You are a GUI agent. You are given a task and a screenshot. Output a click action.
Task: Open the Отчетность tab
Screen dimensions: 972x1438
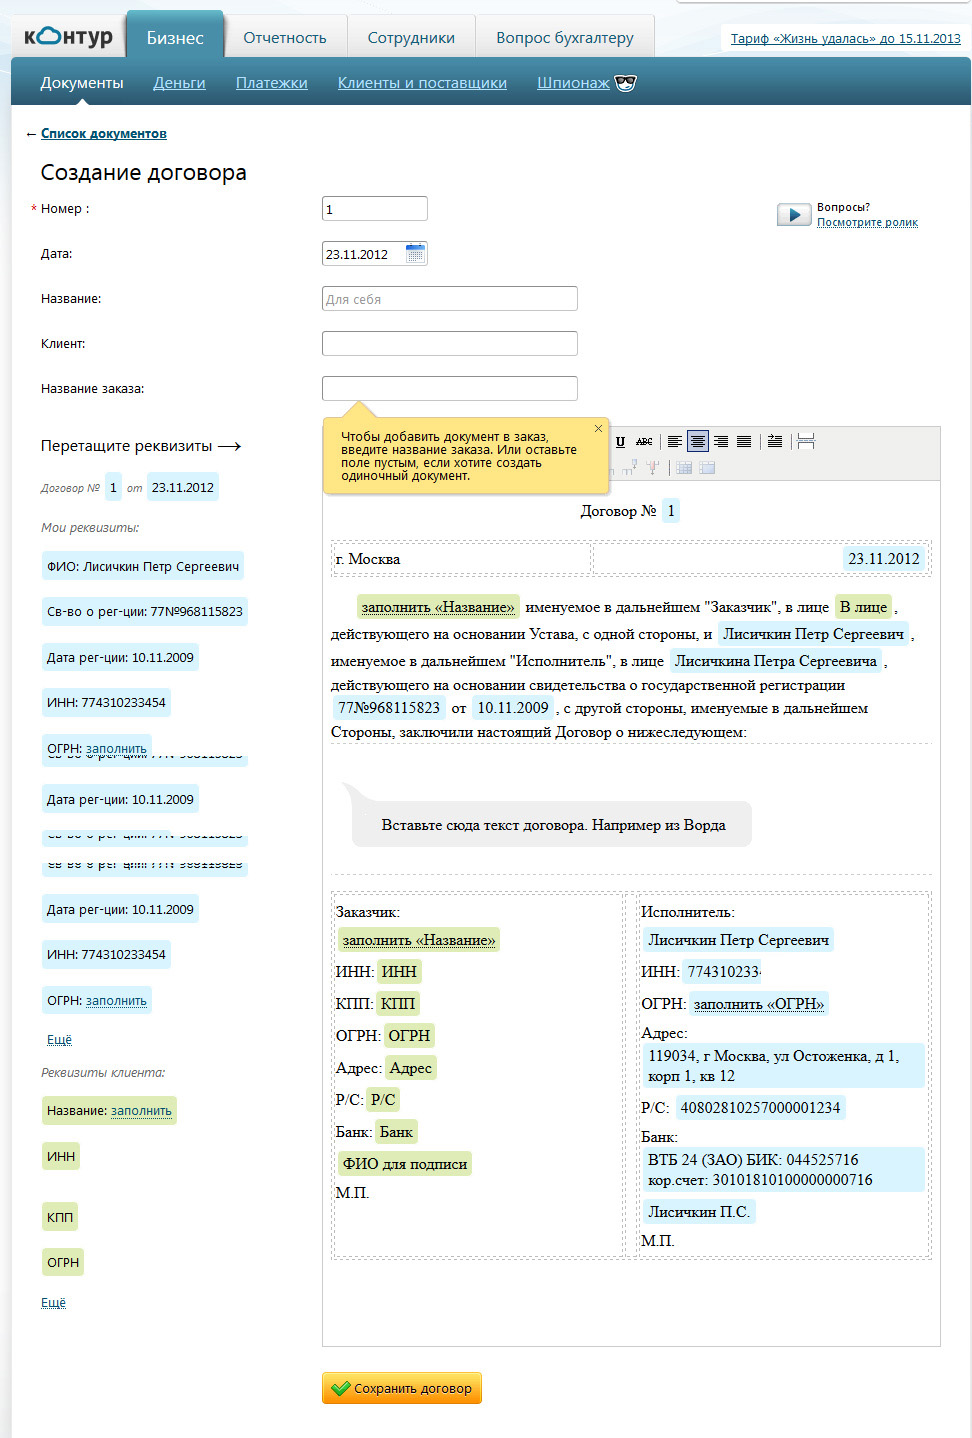[x=285, y=38]
